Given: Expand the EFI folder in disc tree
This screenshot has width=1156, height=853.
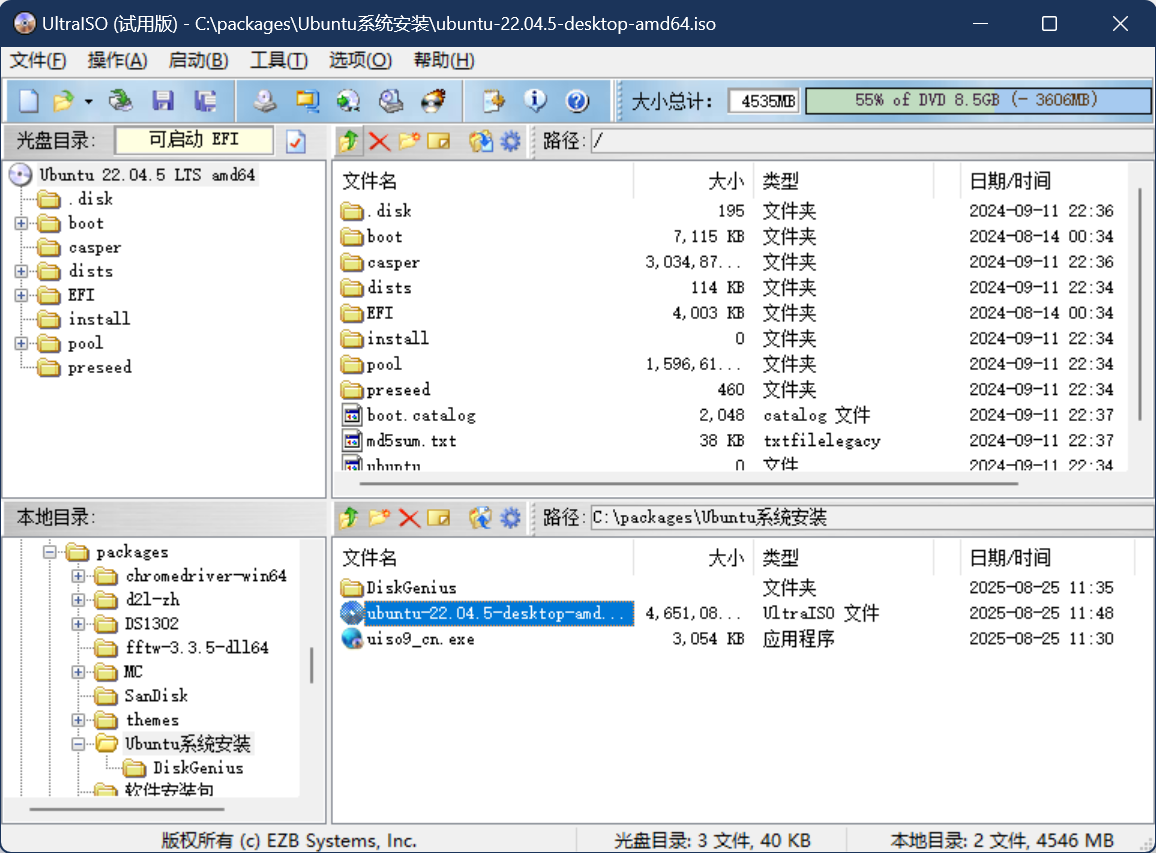Looking at the screenshot, I should 21,296.
